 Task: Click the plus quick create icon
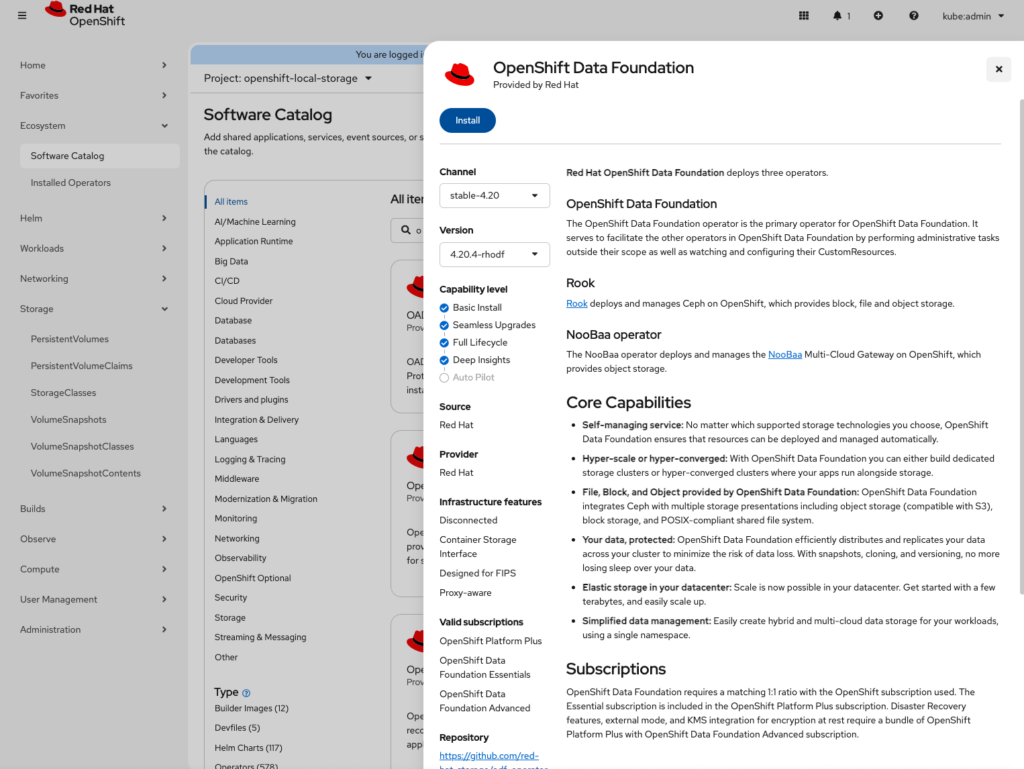tap(878, 15)
